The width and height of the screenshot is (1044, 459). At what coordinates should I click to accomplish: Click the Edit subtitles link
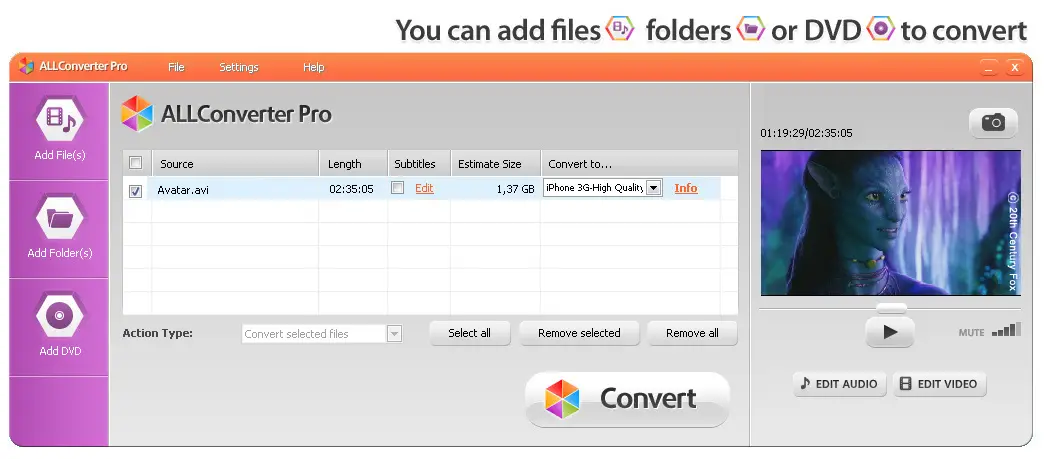coord(424,189)
